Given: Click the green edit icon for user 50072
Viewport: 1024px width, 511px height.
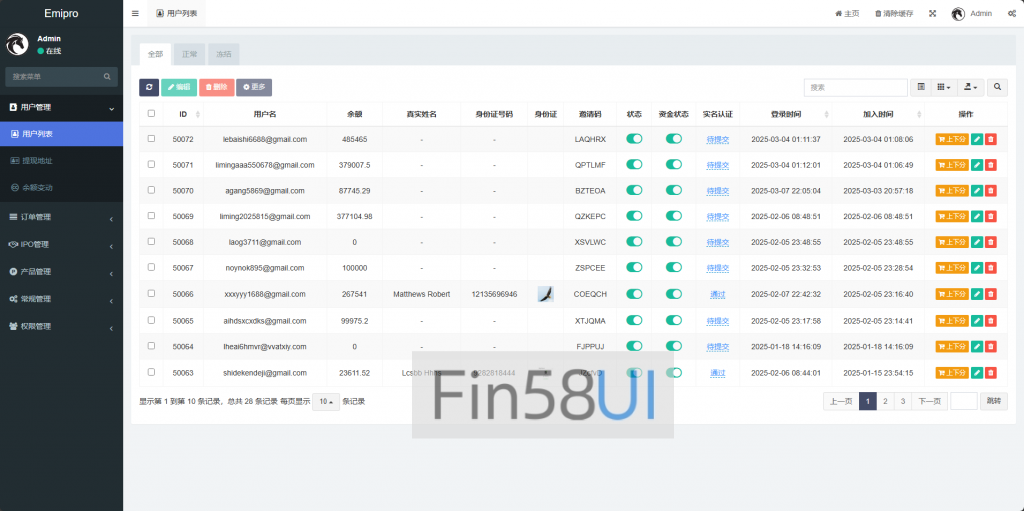Looking at the screenshot, I should tap(977, 139).
